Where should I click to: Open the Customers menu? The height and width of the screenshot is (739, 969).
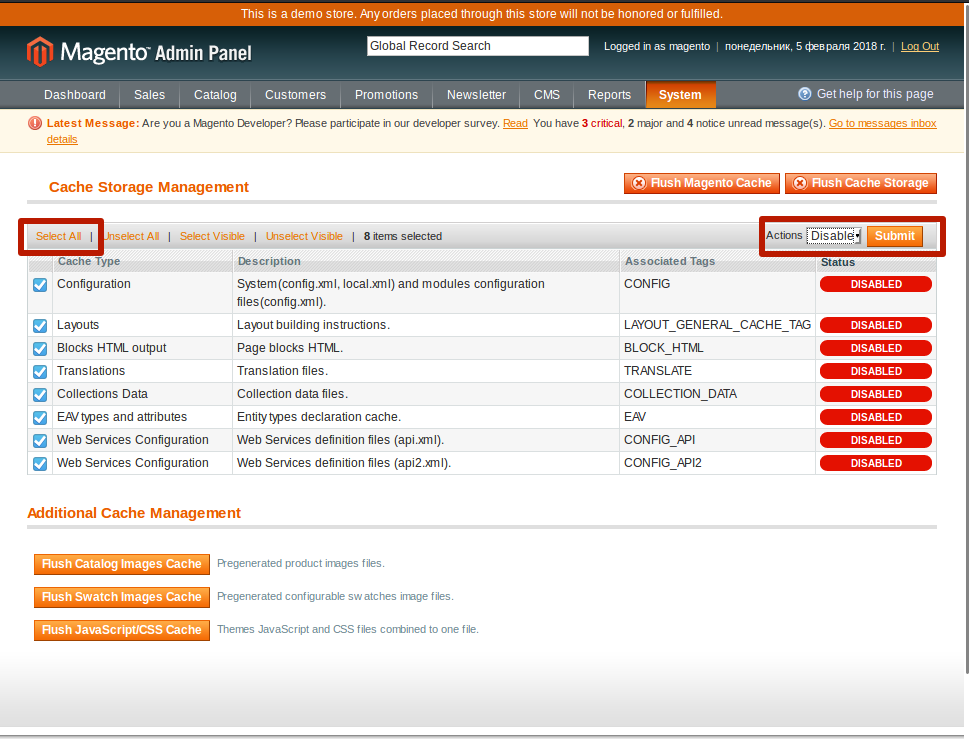tap(295, 95)
